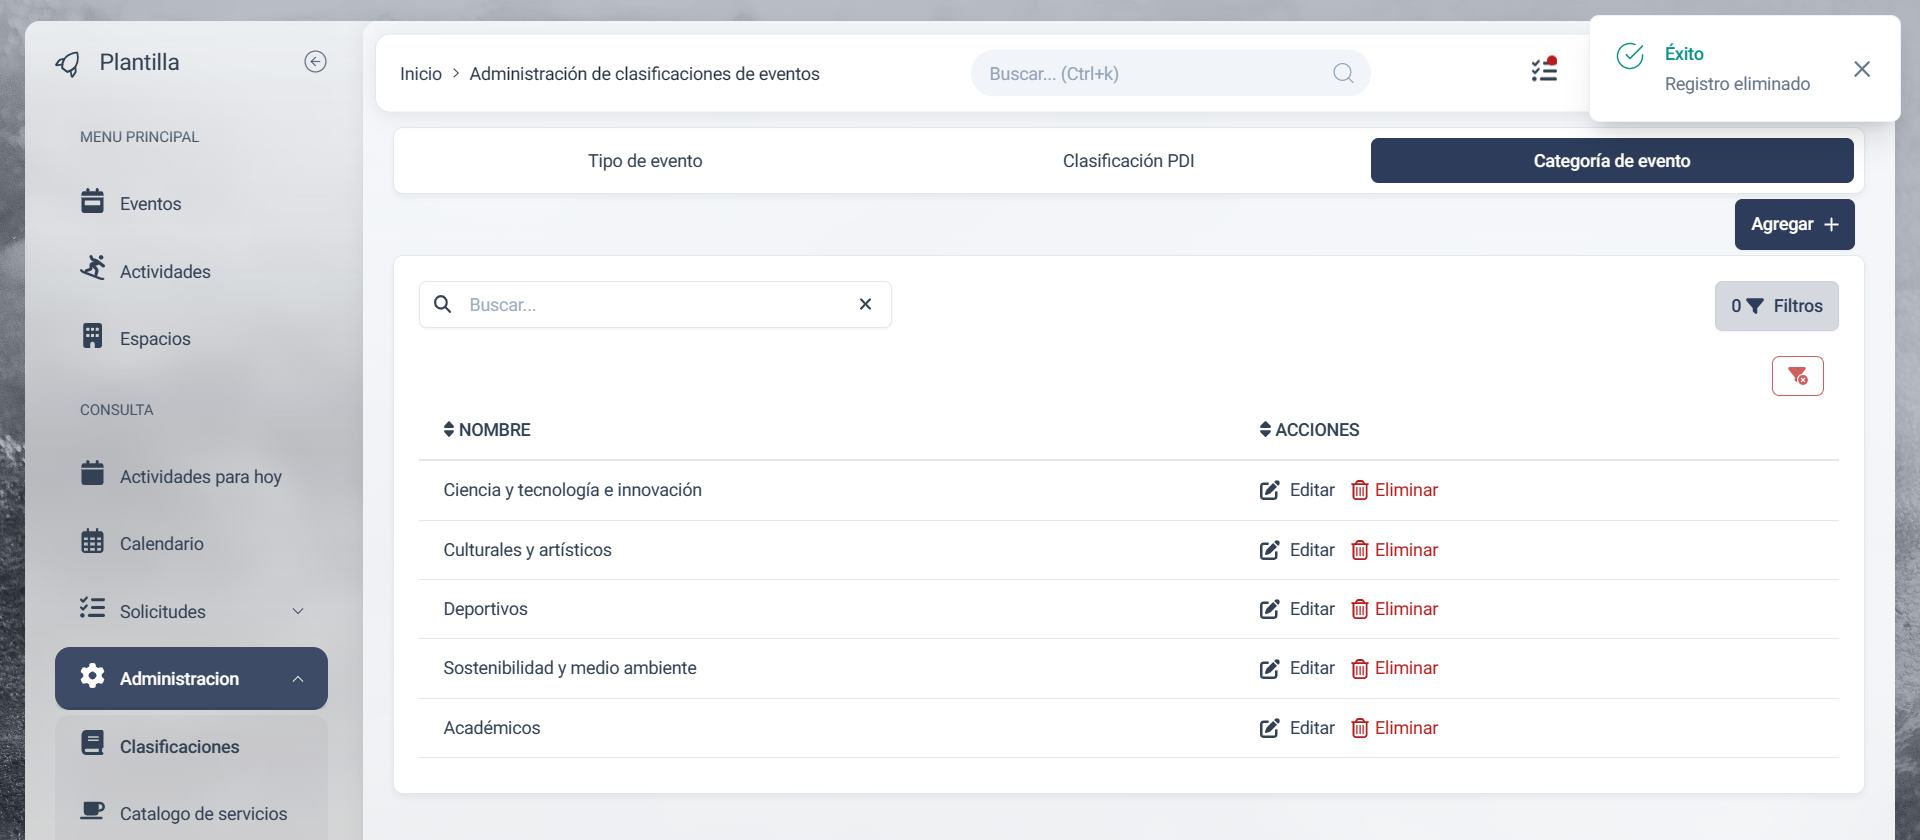Clear the table search with the X icon
This screenshot has height=840, width=1920.
pos(865,304)
